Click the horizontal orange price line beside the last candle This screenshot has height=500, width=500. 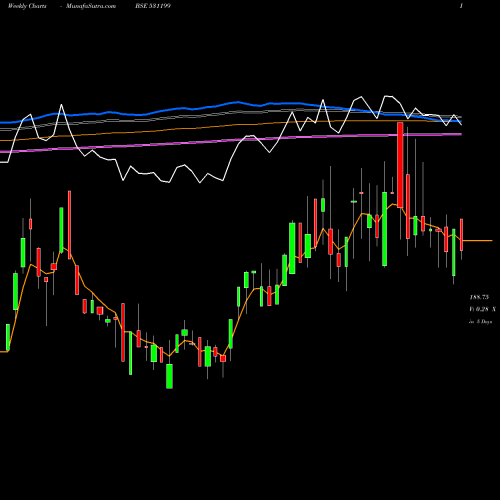pyautogui.click(x=478, y=240)
